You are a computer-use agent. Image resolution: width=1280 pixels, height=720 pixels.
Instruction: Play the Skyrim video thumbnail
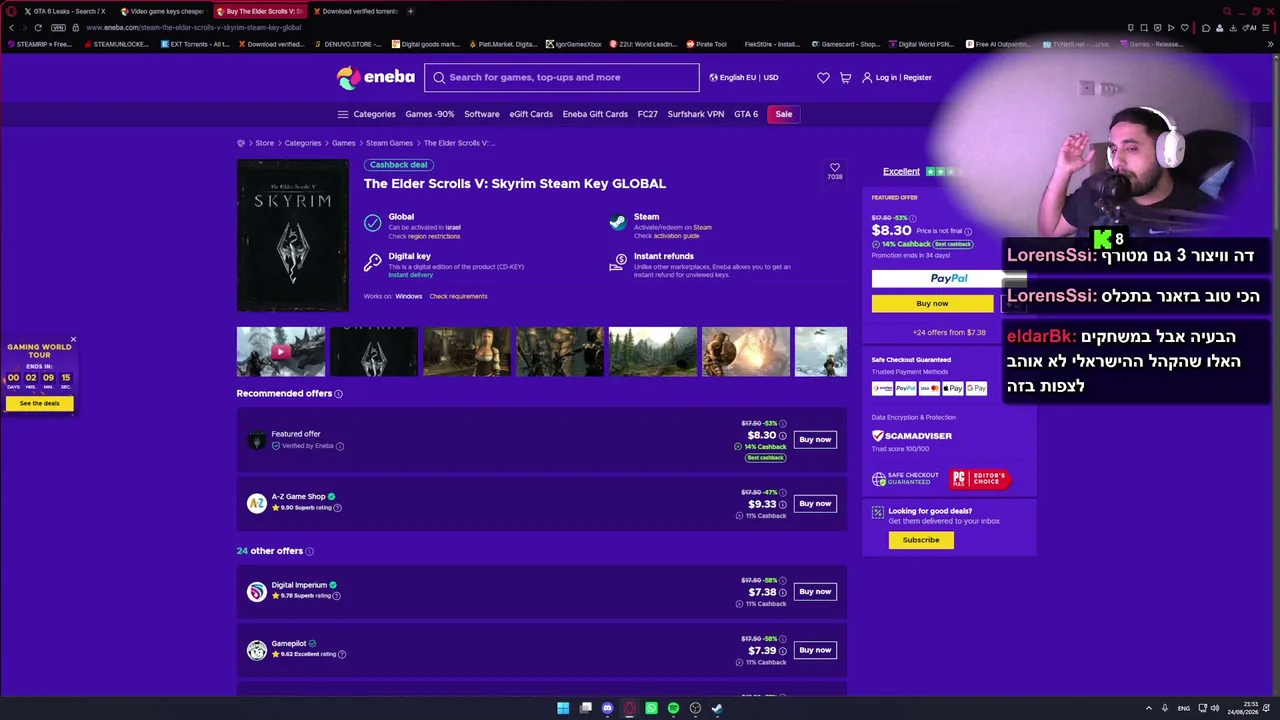[281, 351]
